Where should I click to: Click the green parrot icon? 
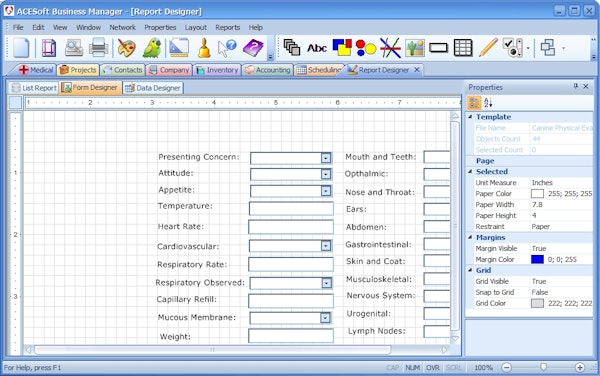[152, 48]
